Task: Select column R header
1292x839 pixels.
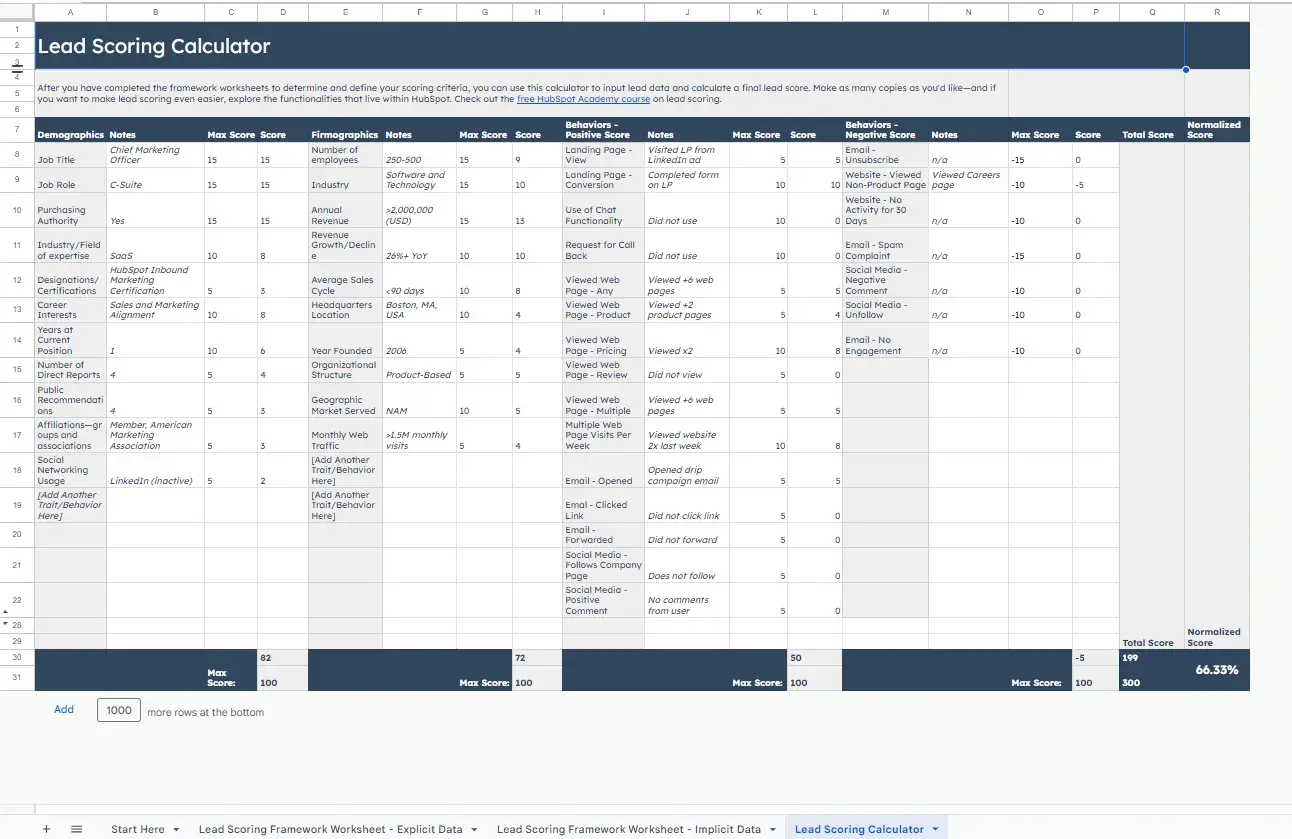Action: click(x=1216, y=13)
